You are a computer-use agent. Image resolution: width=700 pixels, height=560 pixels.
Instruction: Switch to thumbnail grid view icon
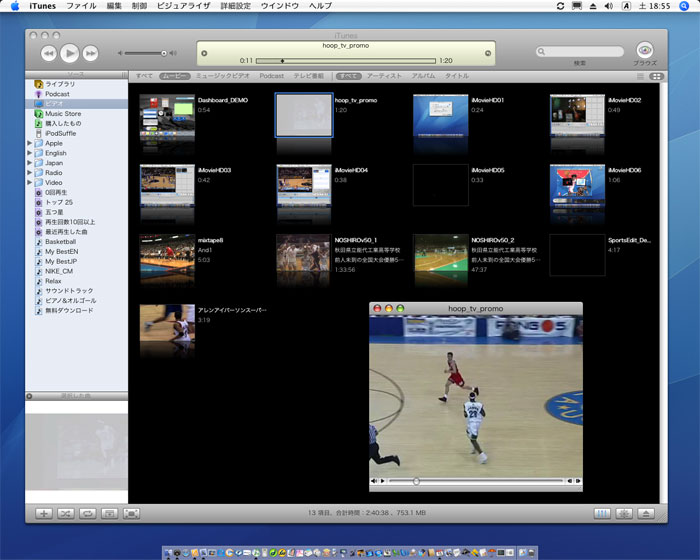657,76
